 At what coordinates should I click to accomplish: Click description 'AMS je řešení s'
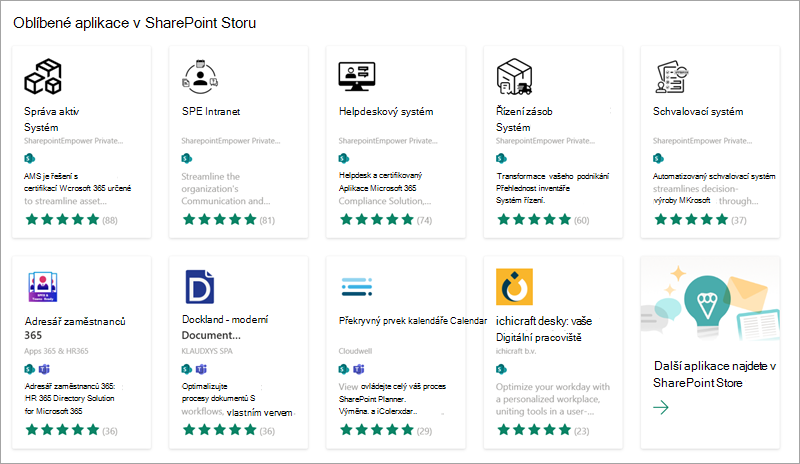point(77,188)
